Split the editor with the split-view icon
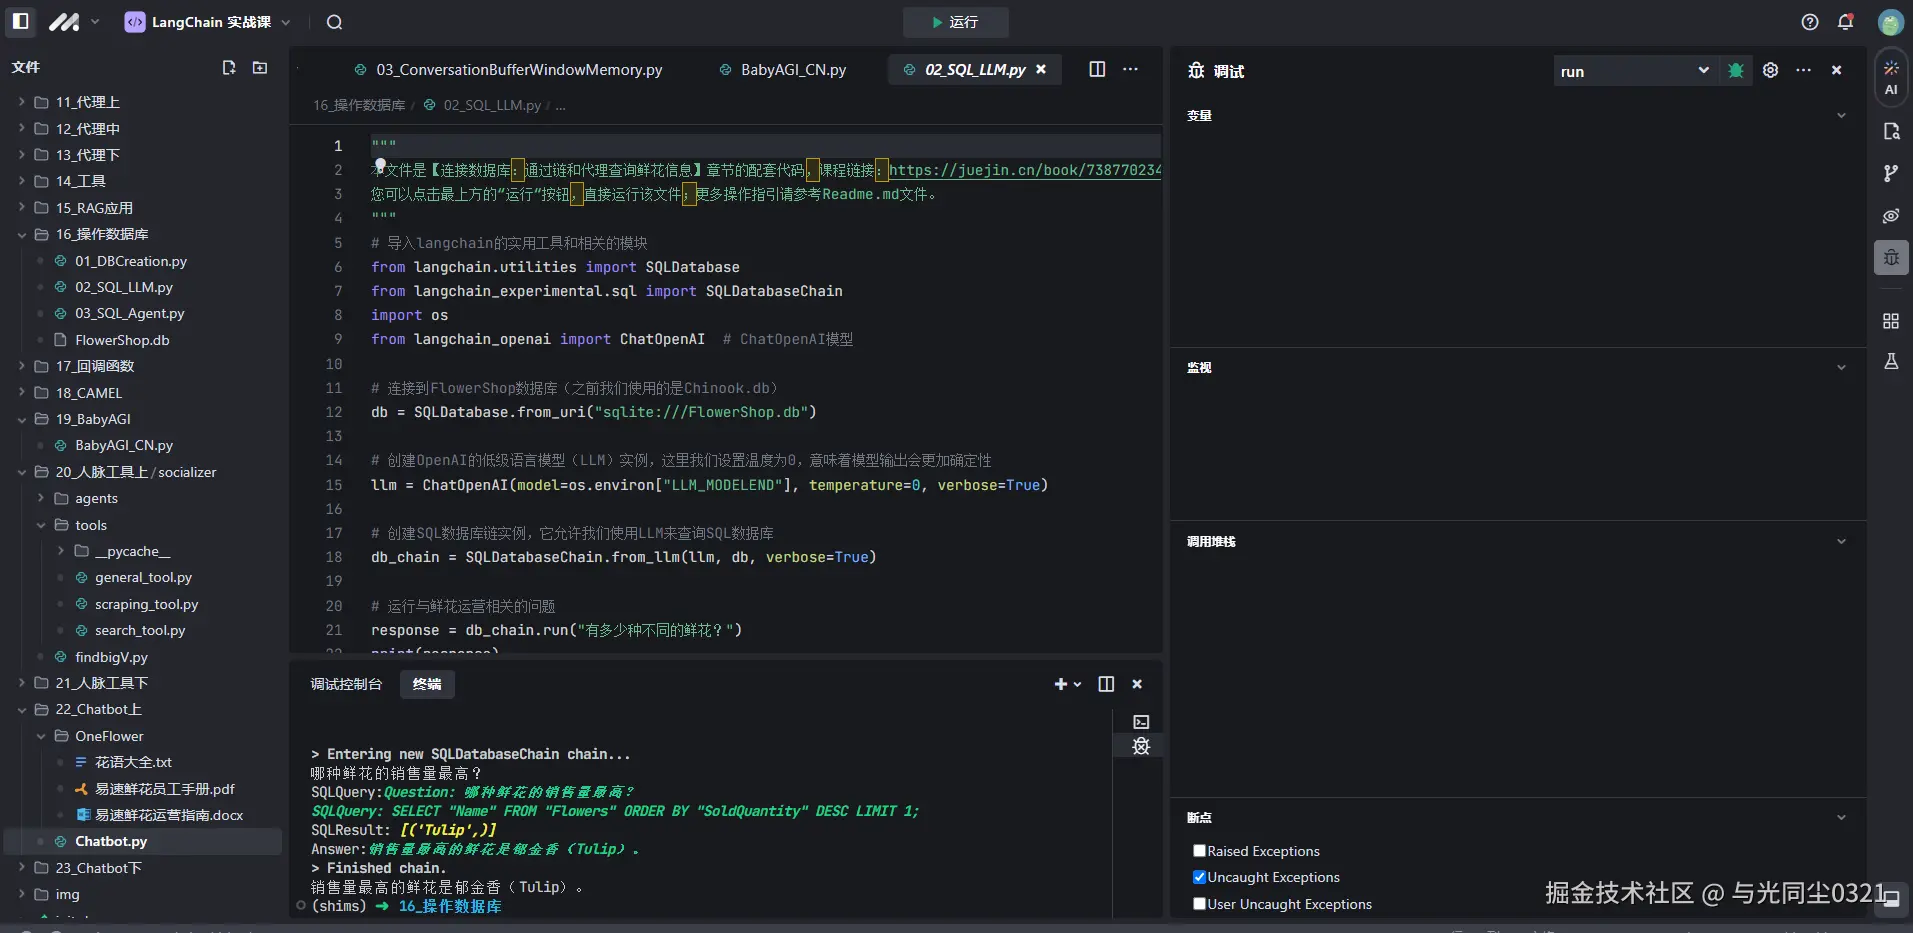1913x933 pixels. click(1097, 69)
